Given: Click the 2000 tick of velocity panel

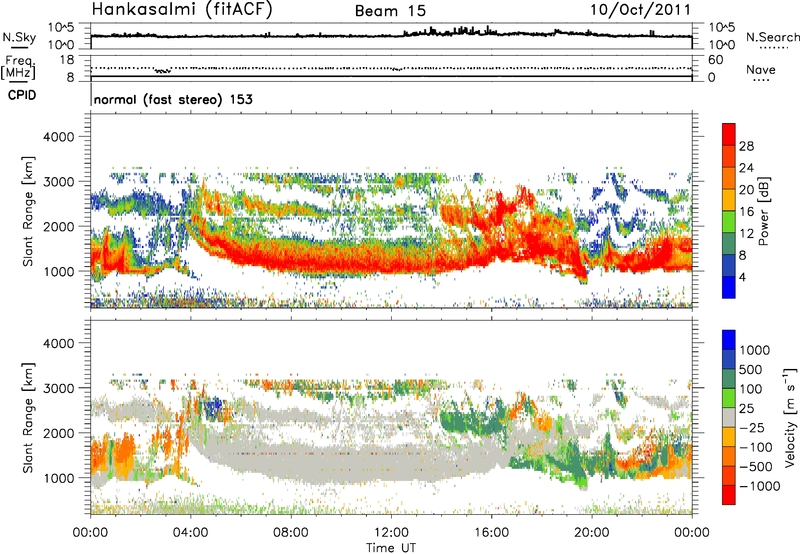Looking at the screenshot, I should coord(58,433).
